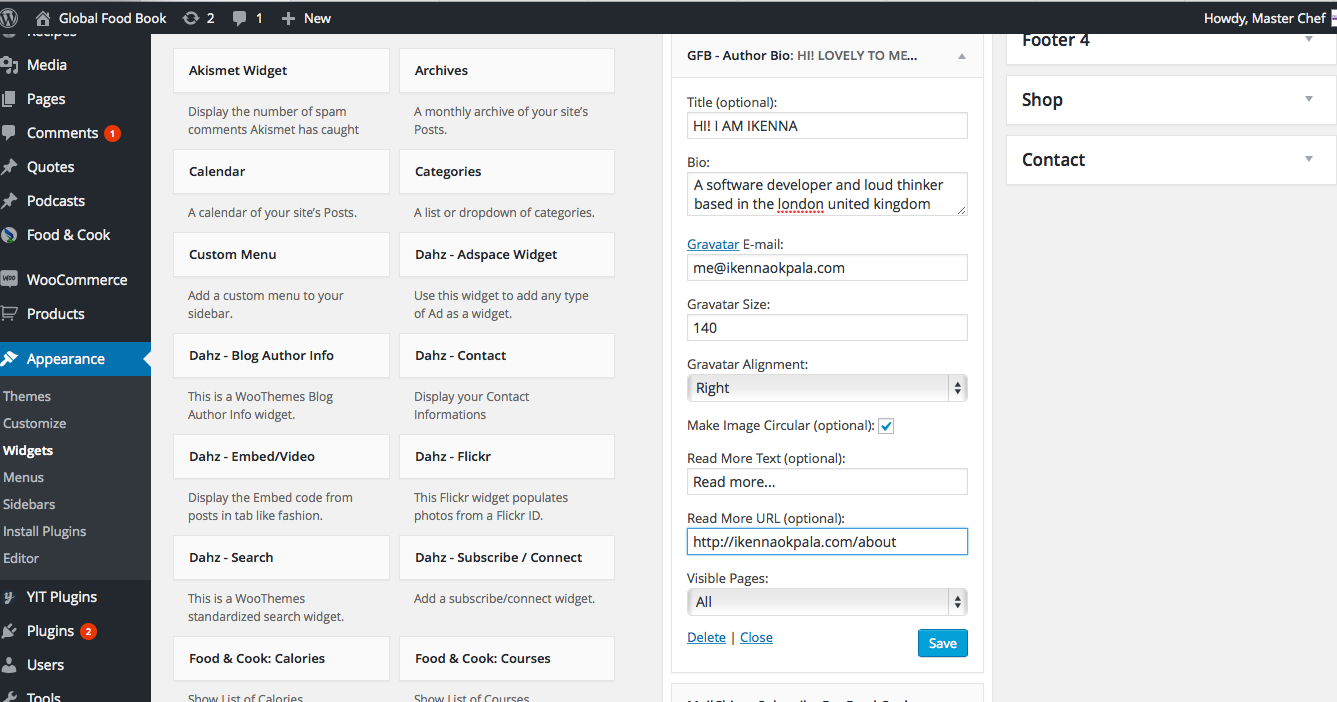Open the WordPress logo menu
Image resolution: width=1337 pixels, height=702 pixels.
(8, 18)
